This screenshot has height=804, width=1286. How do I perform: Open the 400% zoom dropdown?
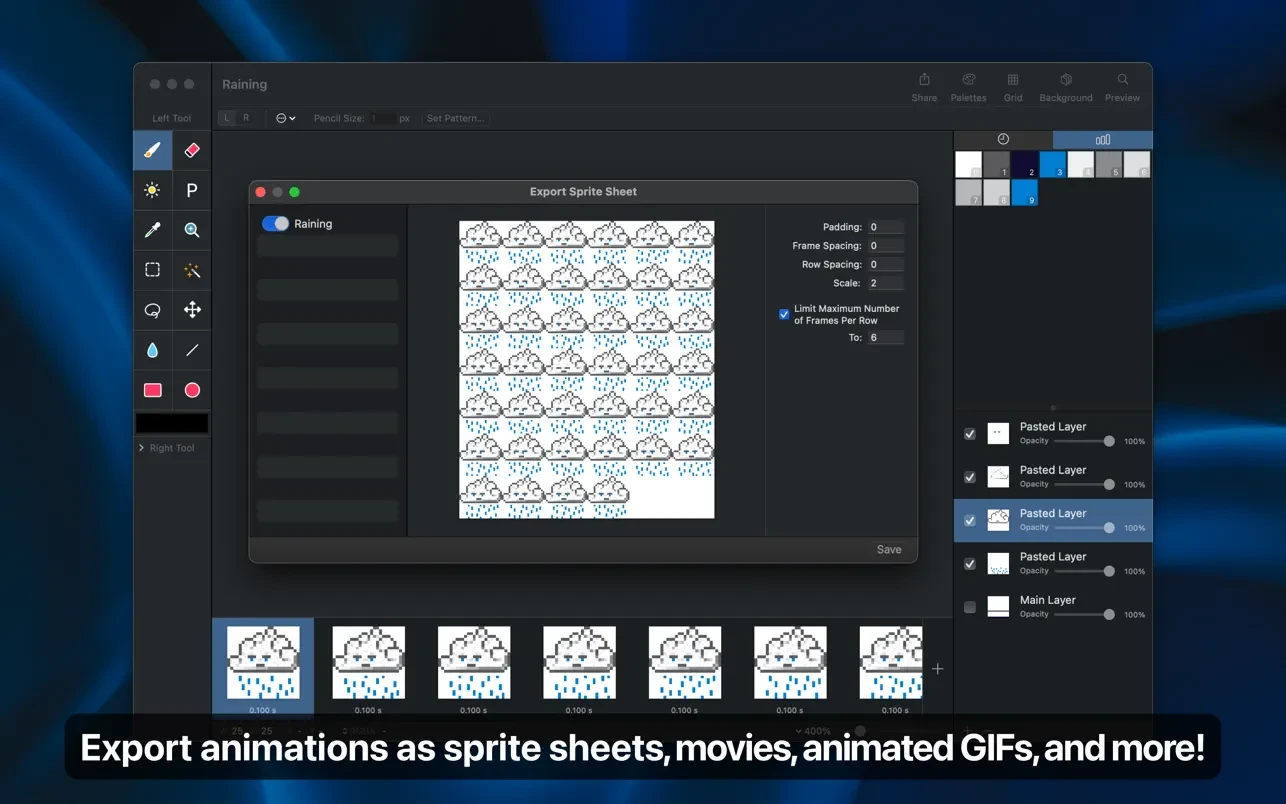[x=814, y=731]
